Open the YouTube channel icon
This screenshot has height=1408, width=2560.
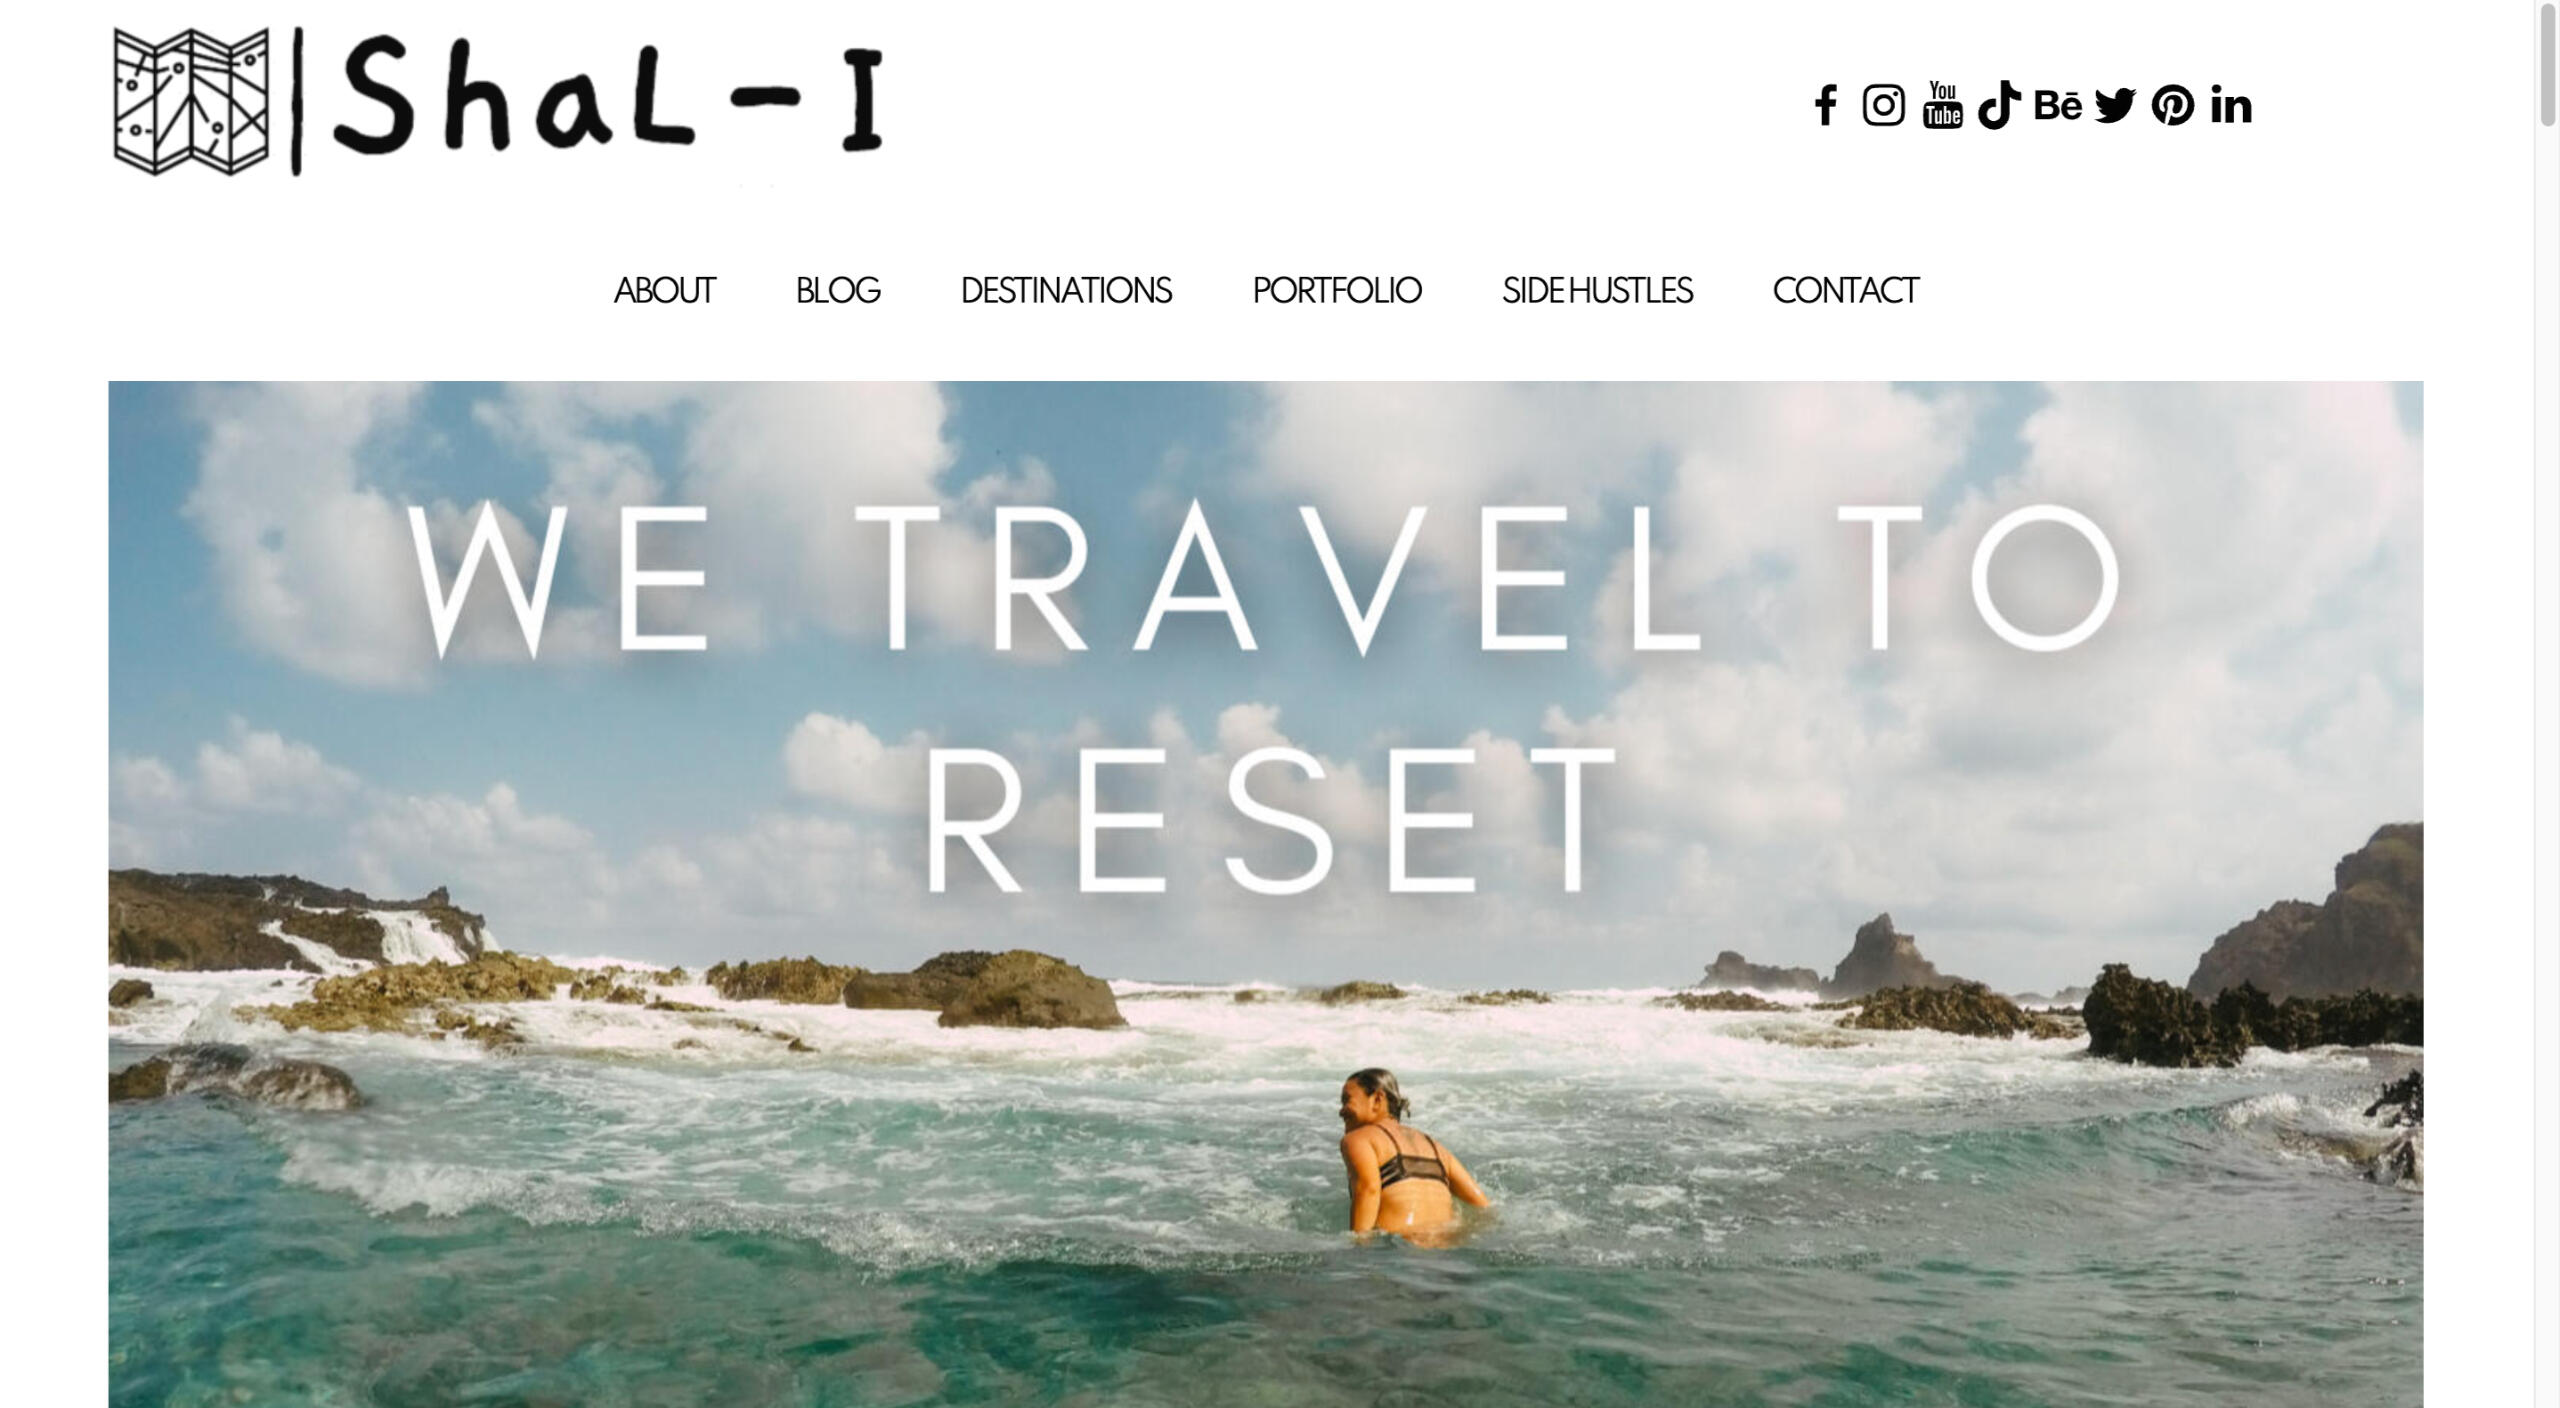tap(1942, 105)
